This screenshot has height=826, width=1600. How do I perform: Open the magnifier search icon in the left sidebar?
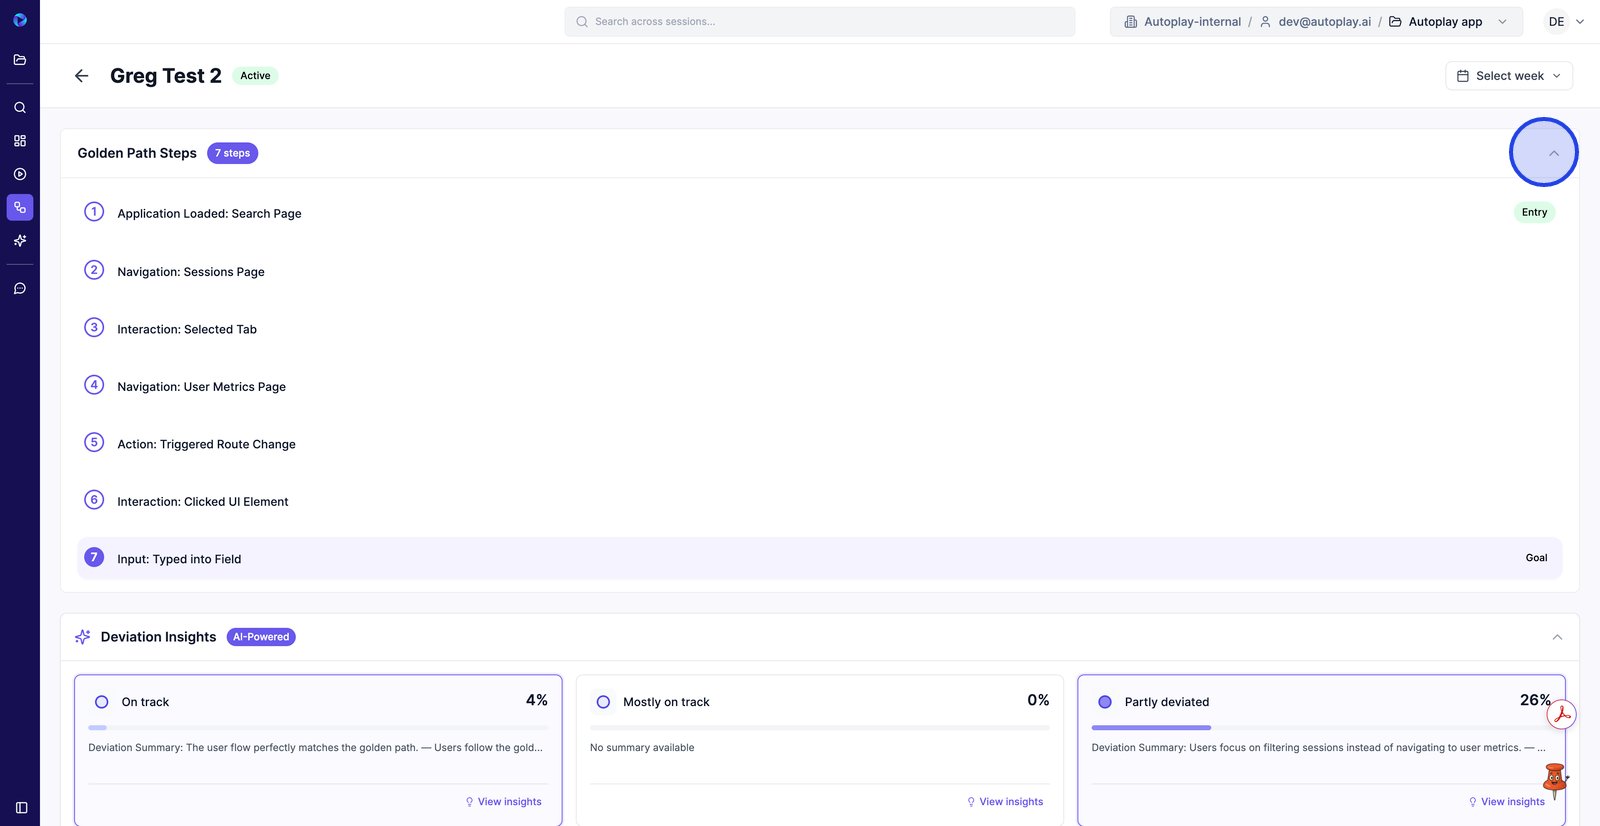coord(20,107)
